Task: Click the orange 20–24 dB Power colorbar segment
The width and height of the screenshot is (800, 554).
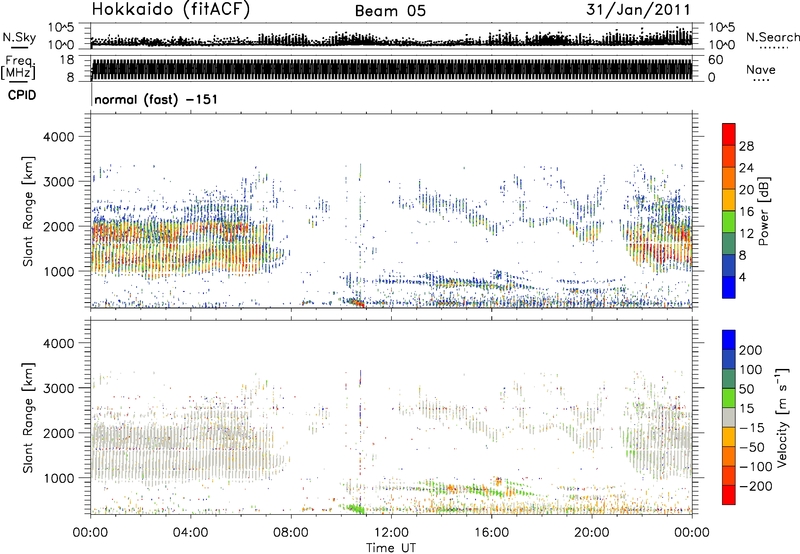Action: click(x=729, y=178)
